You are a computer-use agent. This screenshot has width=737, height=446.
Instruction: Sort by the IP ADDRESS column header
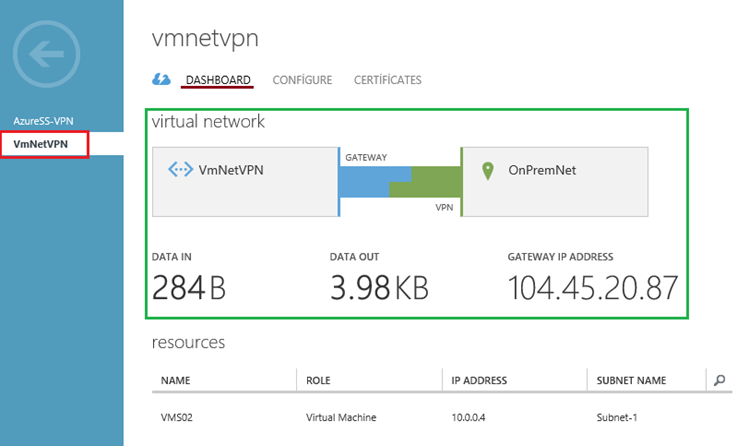479,380
